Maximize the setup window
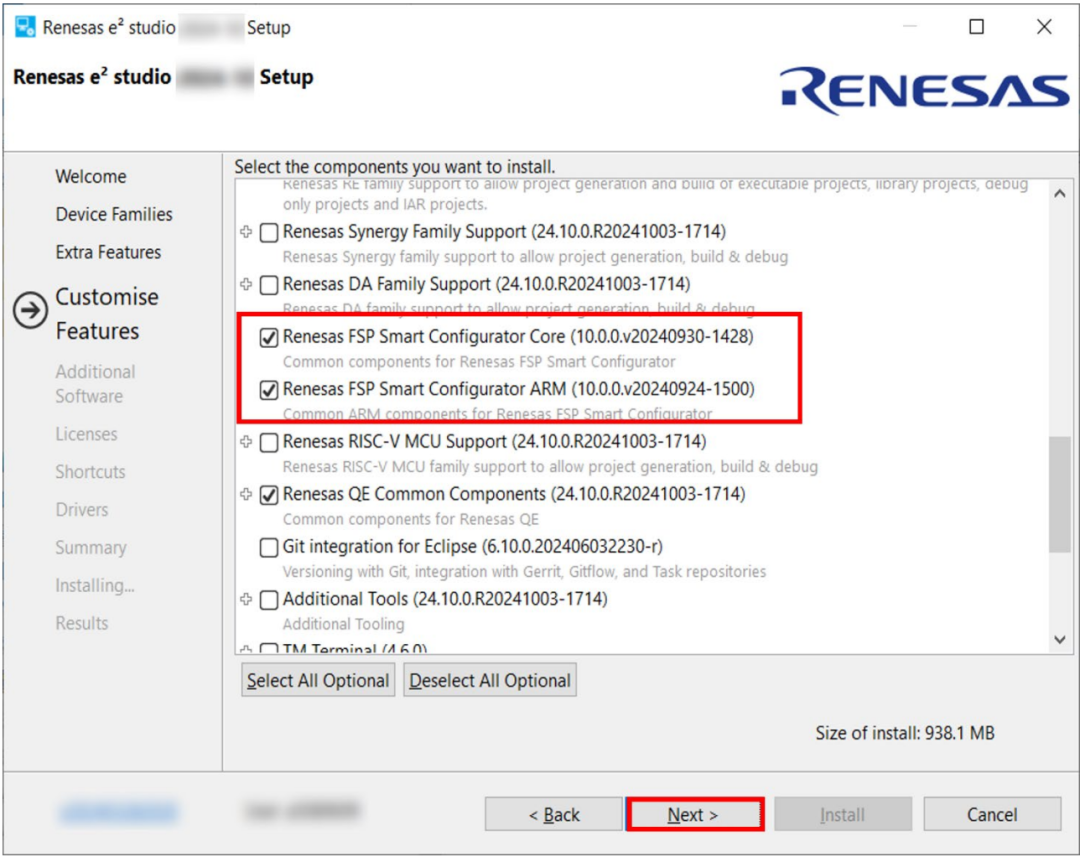This screenshot has height=857, width=1080. coord(977,27)
